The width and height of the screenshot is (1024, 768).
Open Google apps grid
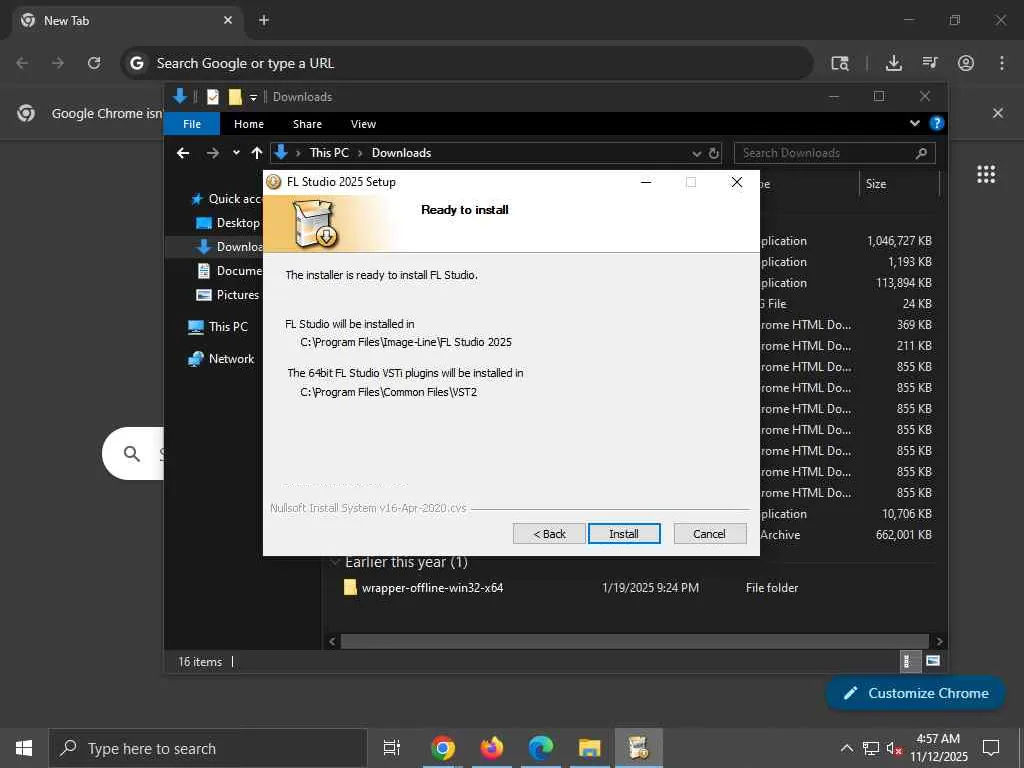point(986,174)
